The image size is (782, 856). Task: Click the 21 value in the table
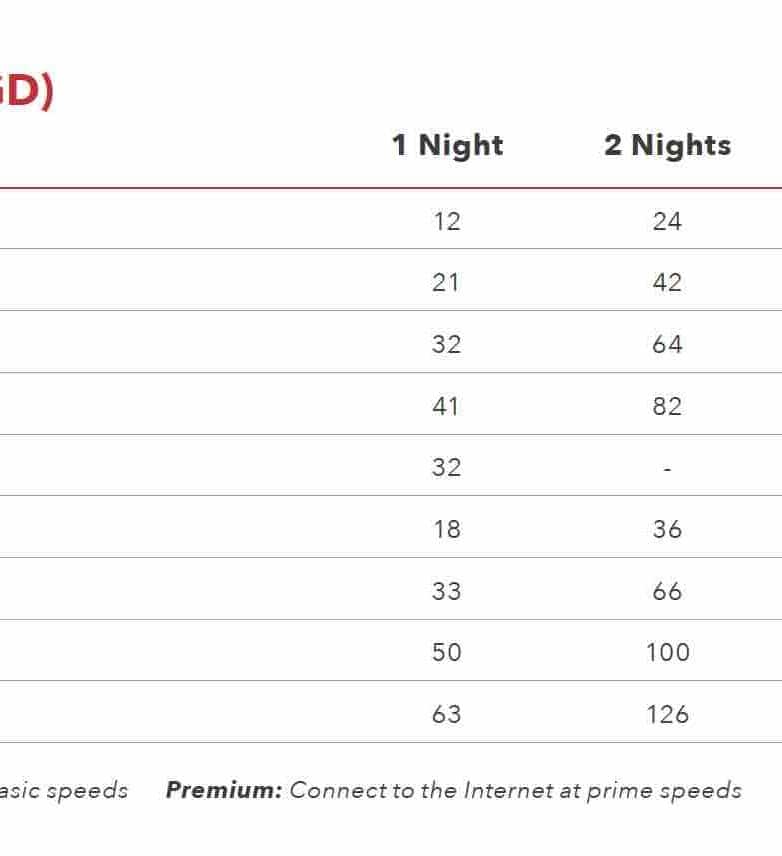[447, 283]
